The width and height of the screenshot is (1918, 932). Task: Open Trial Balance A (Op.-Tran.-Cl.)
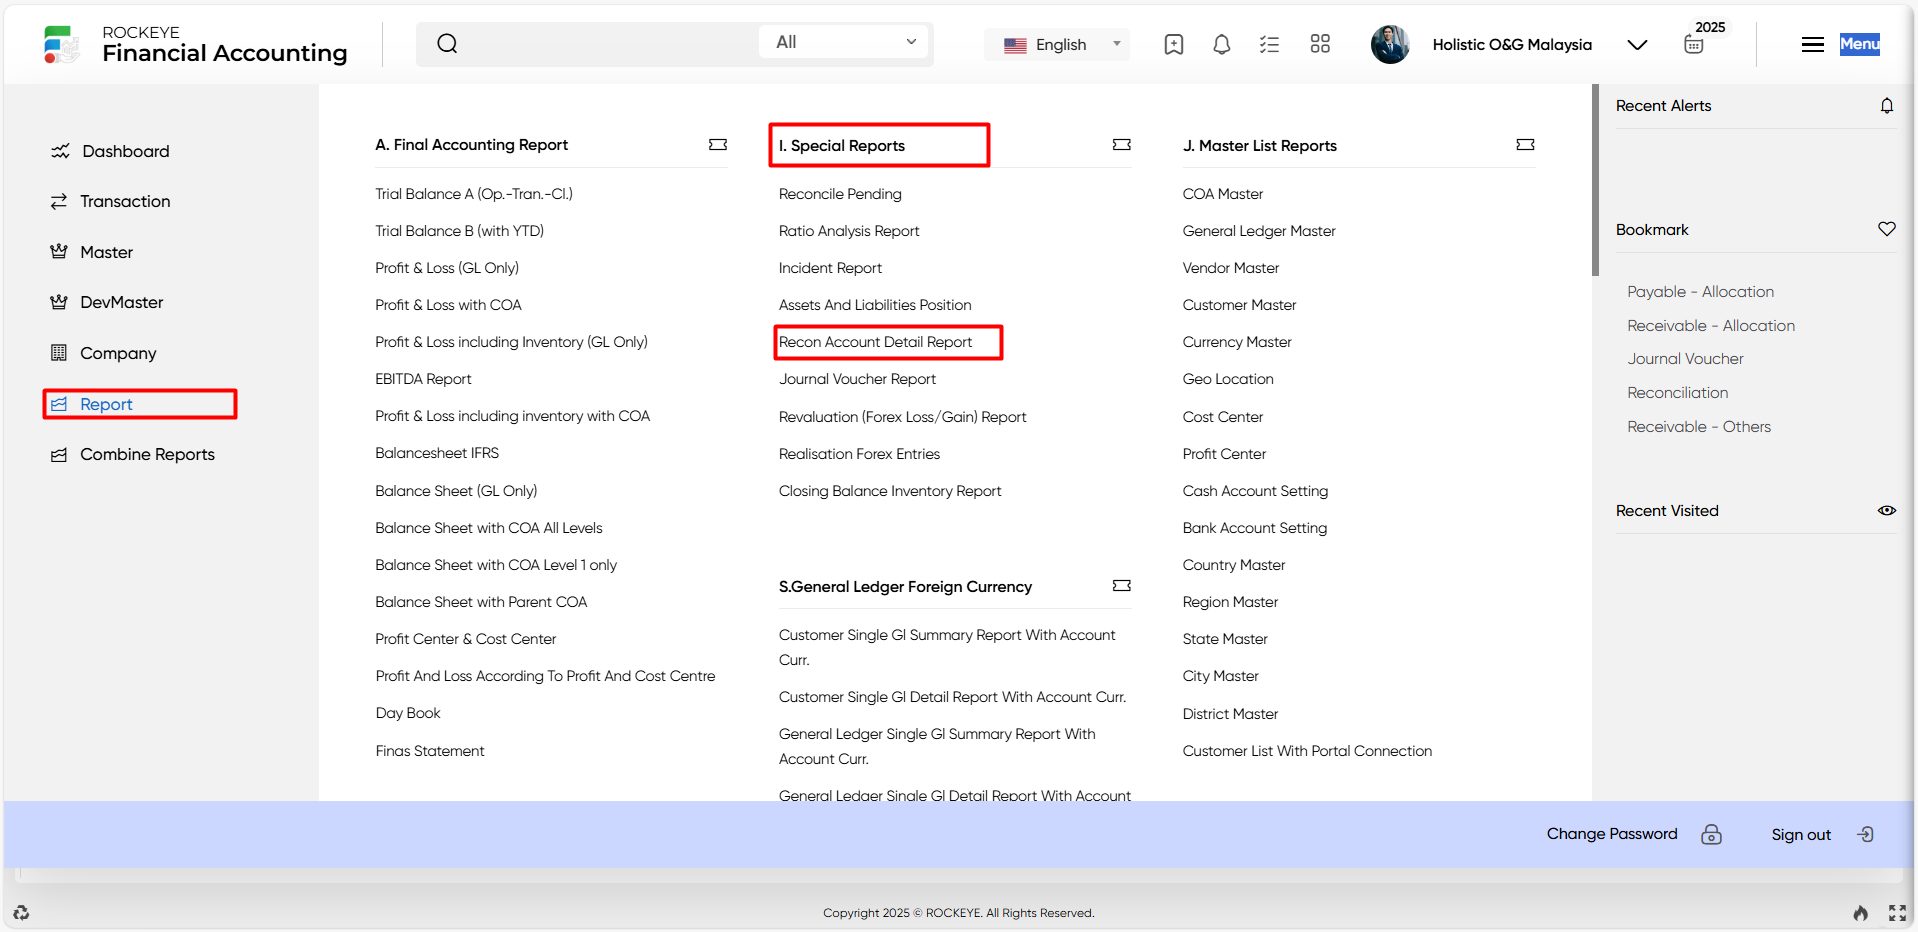tap(474, 194)
